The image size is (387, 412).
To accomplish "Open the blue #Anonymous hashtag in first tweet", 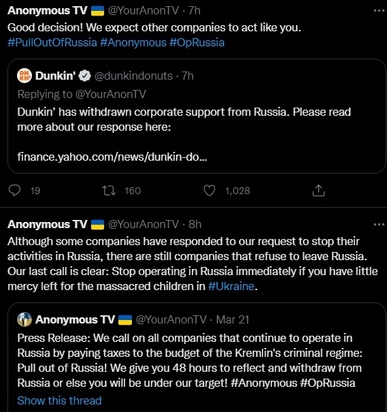I will (x=133, y=43).
